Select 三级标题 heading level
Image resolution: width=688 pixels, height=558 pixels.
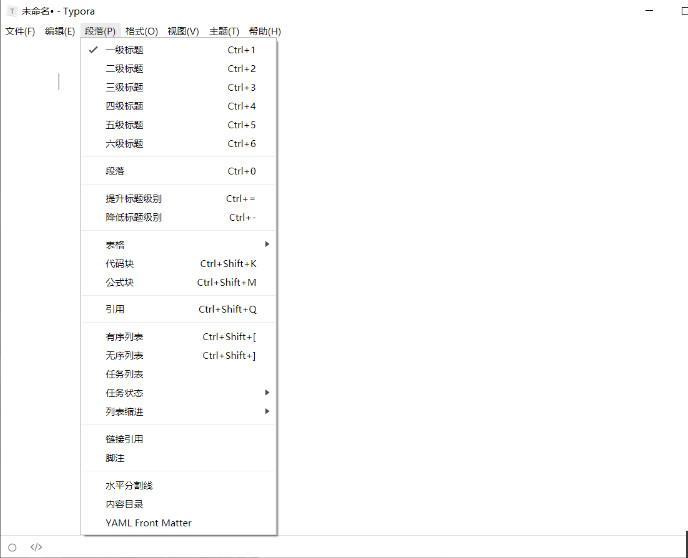coord(179,87)
